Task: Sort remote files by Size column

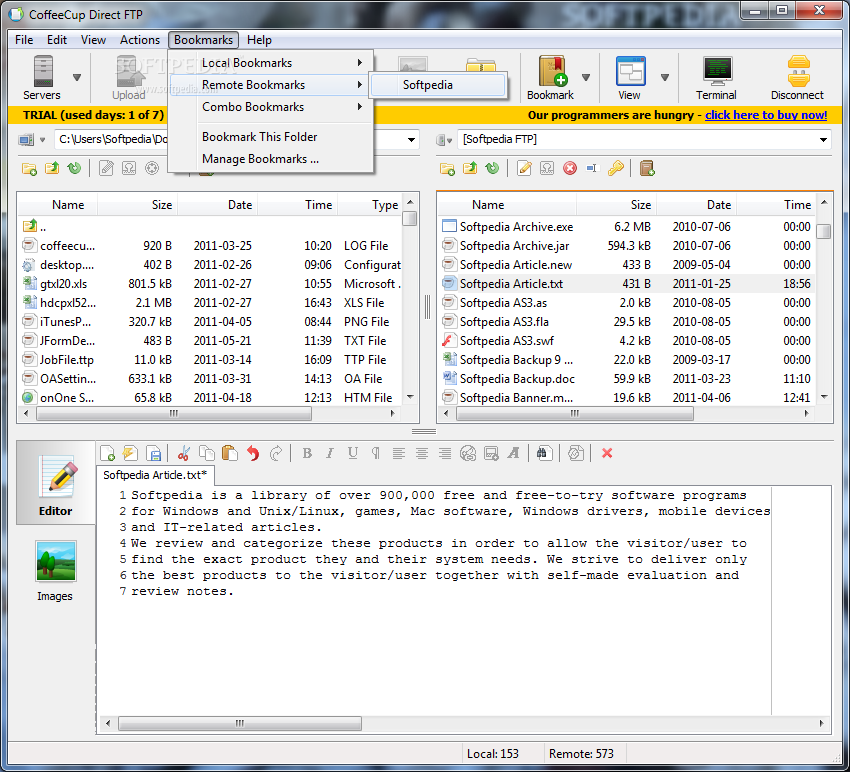Action: pos(616,205)
